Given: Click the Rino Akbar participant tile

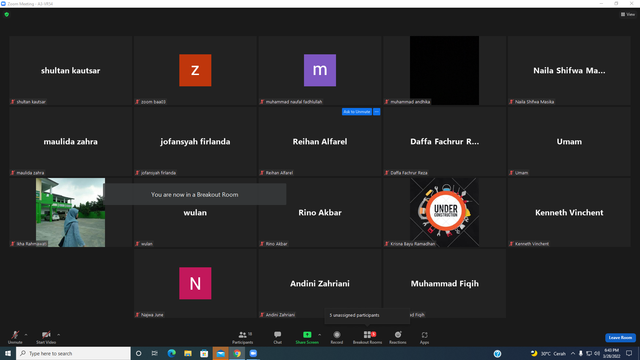Looking at the screenshot, I should [x=320, y=212].
